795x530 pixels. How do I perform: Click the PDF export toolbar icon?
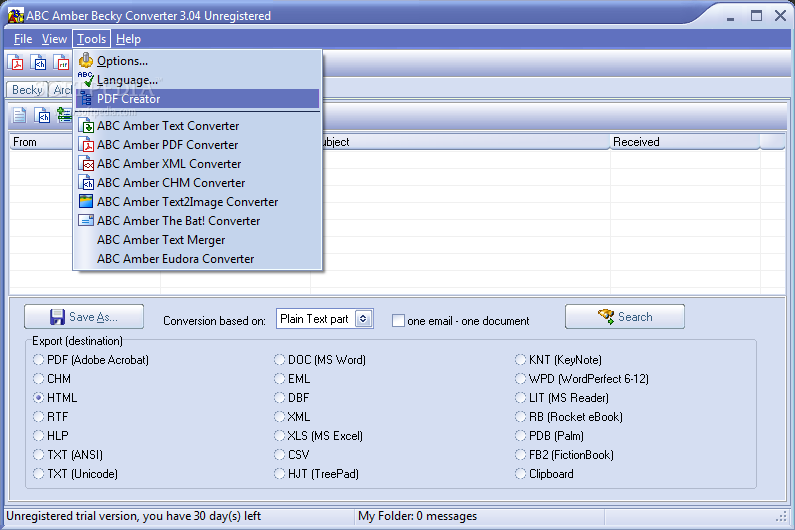pyautogui.click(x=16, y=63)
